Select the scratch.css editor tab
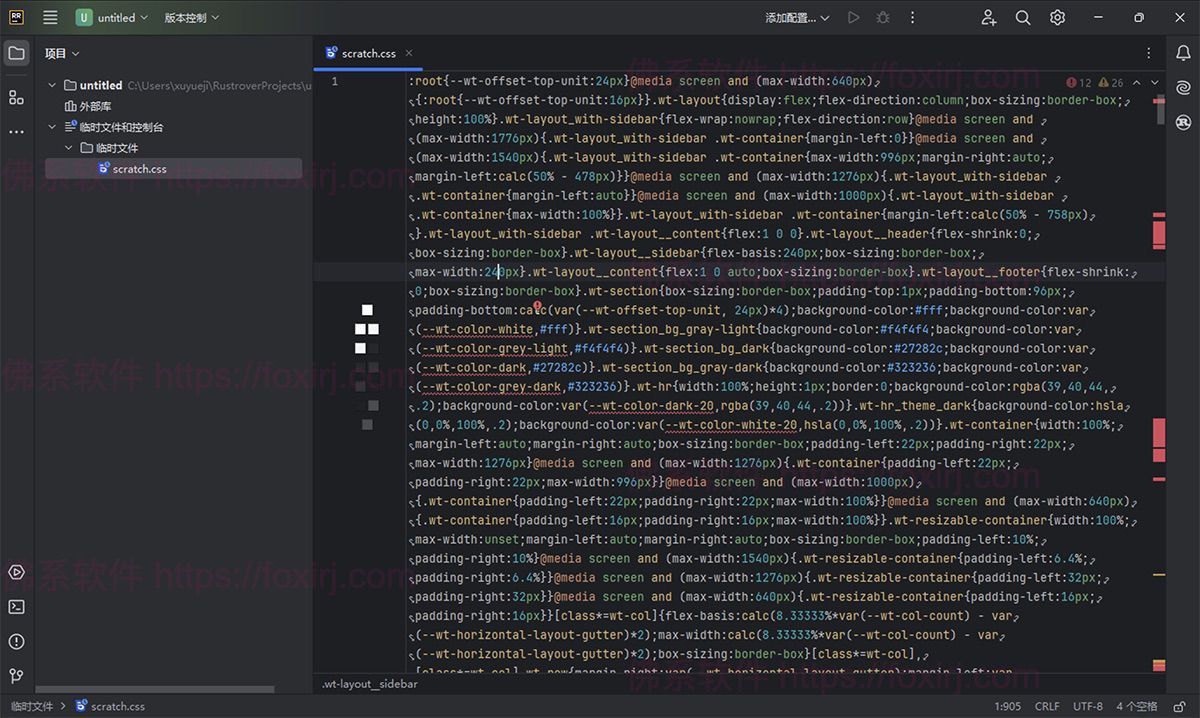 [x=367, y=53]
